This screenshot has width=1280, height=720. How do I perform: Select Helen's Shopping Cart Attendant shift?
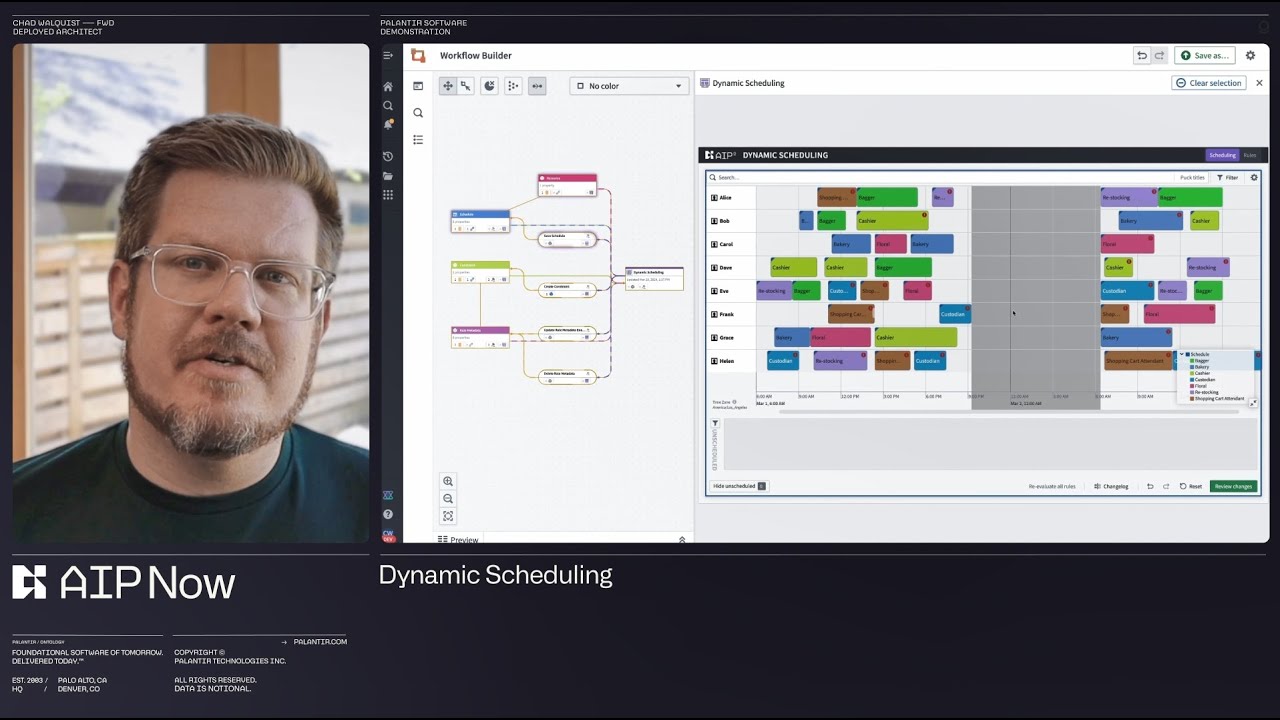pos(1138,361)
